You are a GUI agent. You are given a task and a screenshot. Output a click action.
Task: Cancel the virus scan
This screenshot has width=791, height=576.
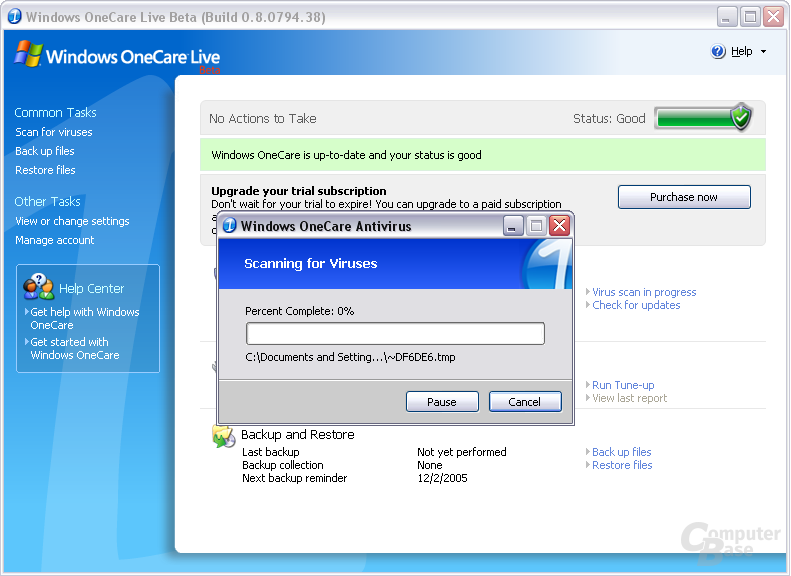525,402
